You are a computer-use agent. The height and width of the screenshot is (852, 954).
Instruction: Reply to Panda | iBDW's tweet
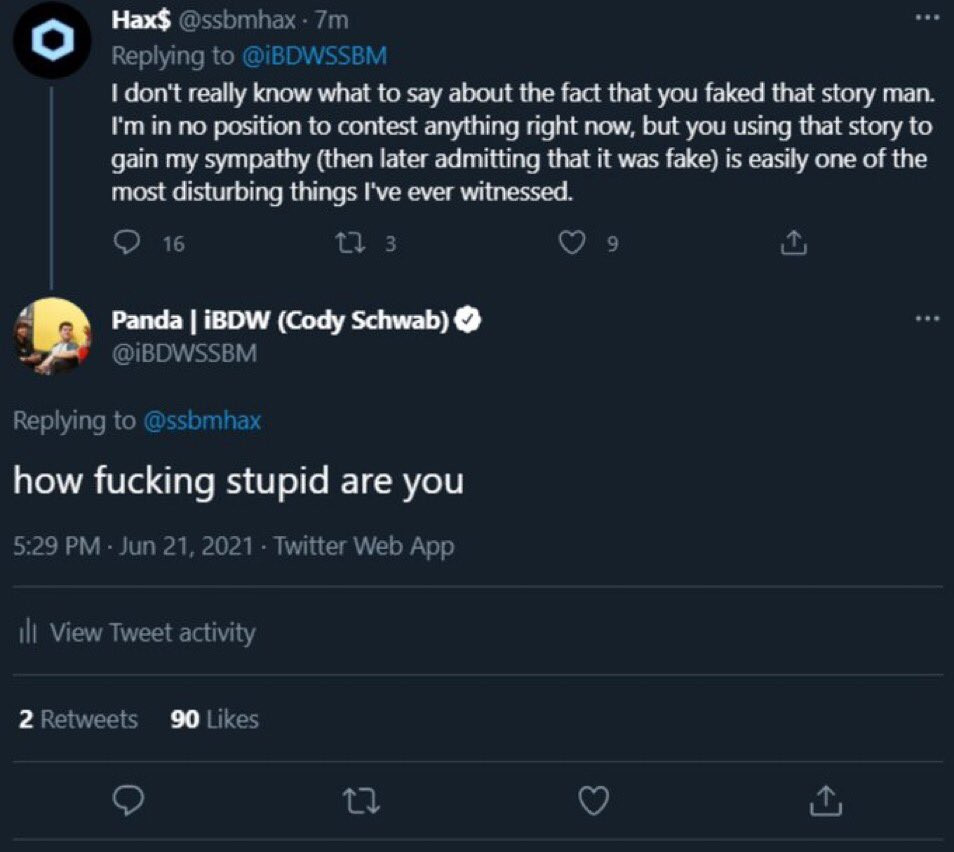point(128,800)
